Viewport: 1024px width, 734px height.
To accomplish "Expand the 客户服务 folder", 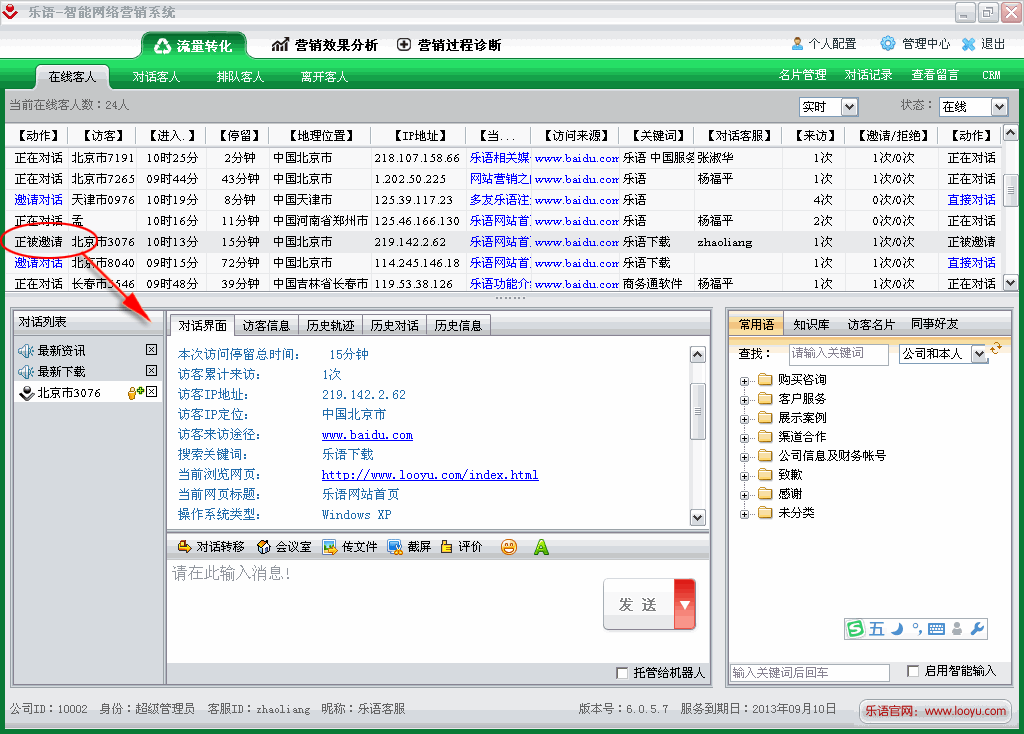I will point(744,400).
